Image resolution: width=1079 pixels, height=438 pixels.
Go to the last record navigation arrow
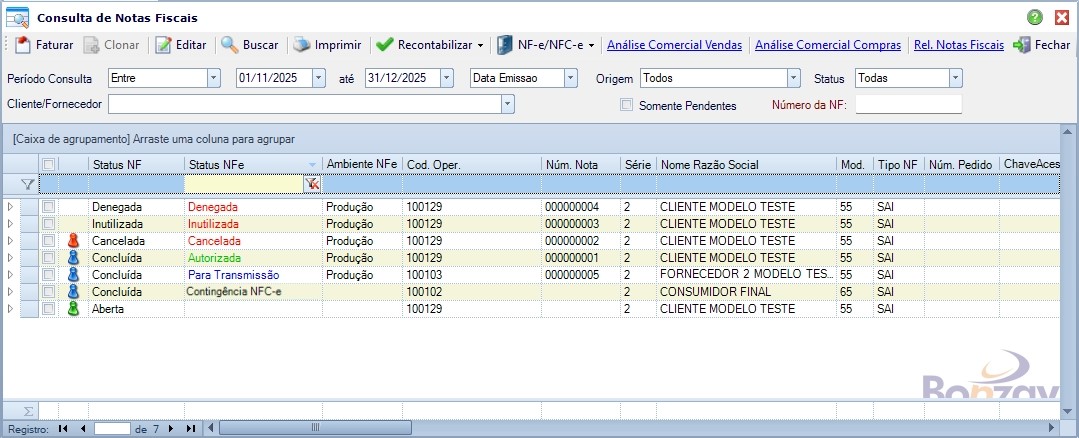point(190,428)
